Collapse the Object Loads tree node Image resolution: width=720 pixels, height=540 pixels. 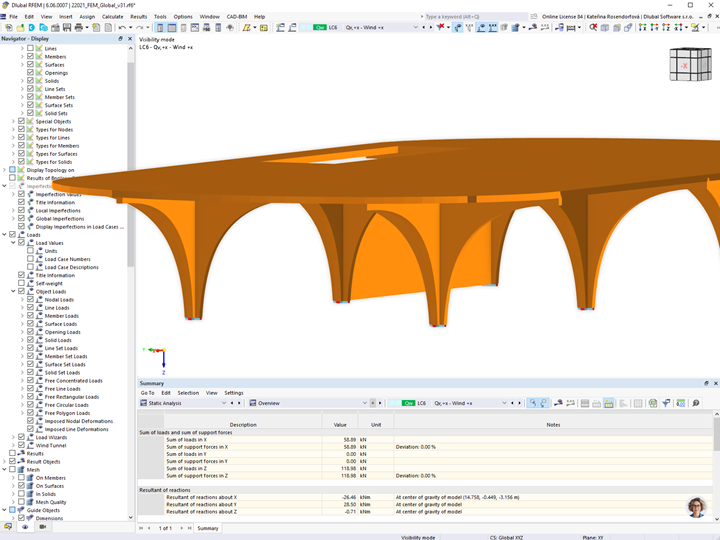(x=13, y=291)
